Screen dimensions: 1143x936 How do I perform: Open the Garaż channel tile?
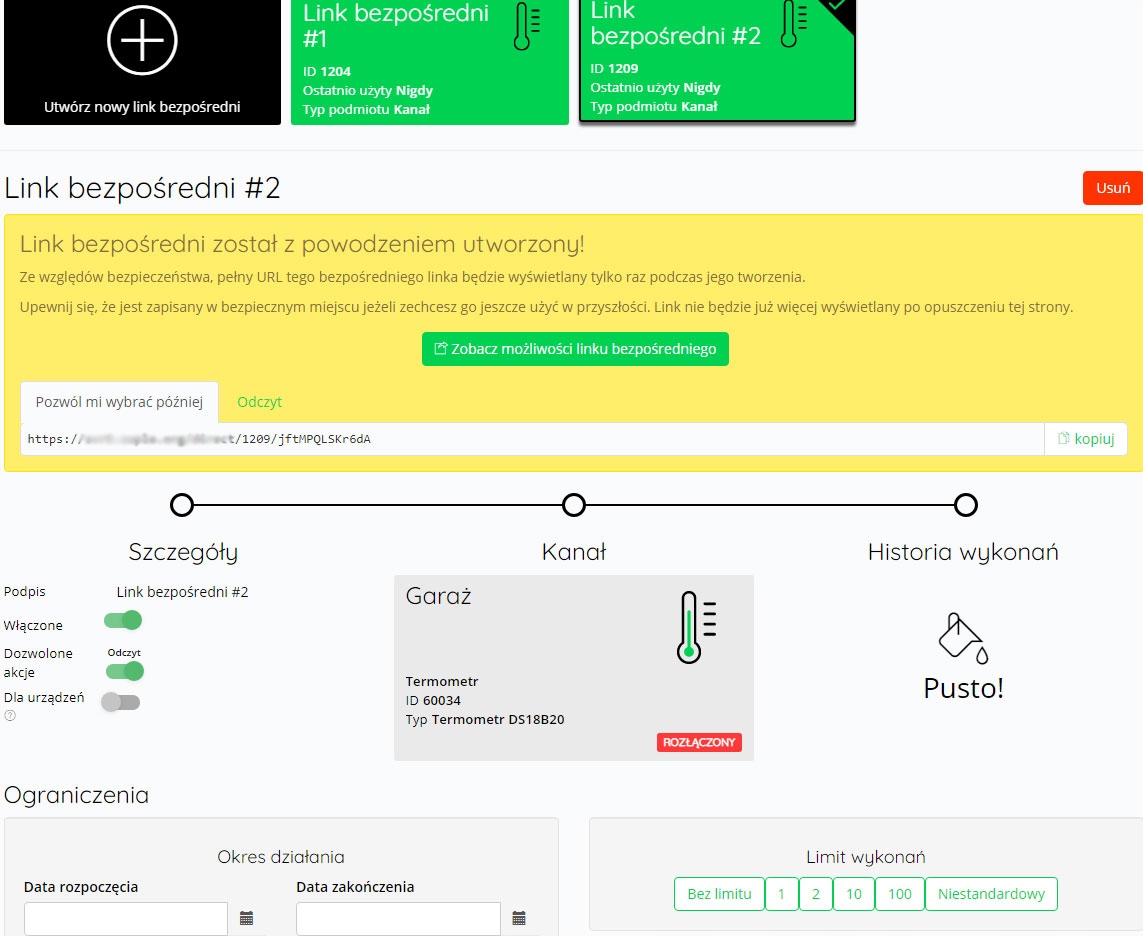click(x=574, y=668)
